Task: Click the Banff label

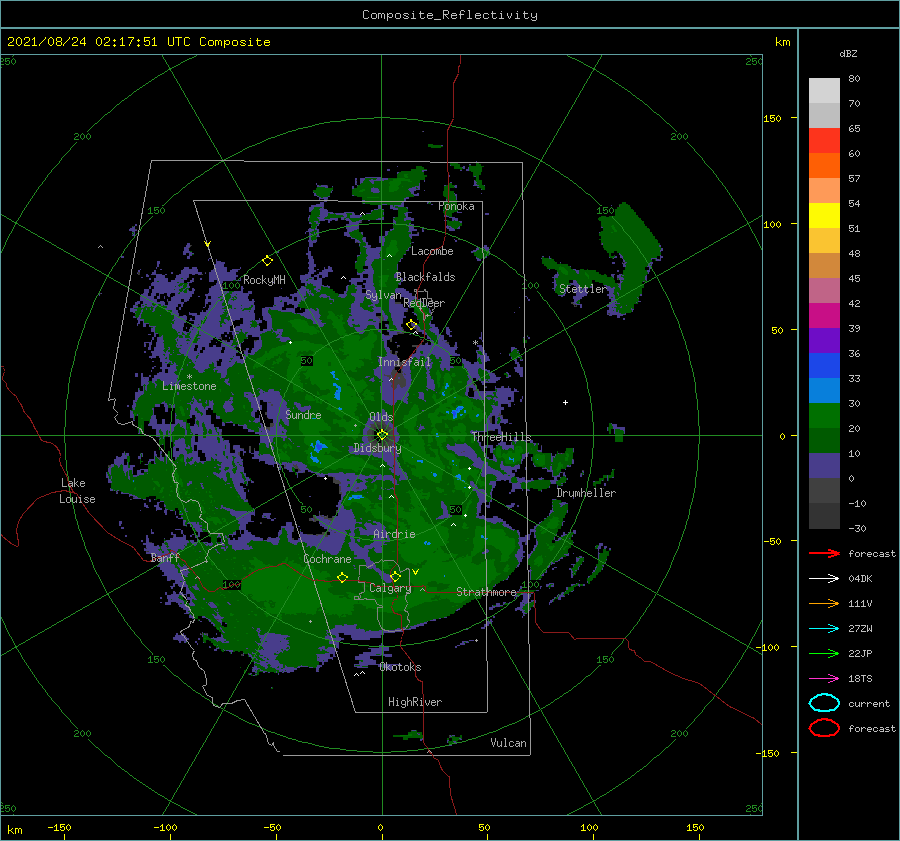Action: tap(165, 558)
